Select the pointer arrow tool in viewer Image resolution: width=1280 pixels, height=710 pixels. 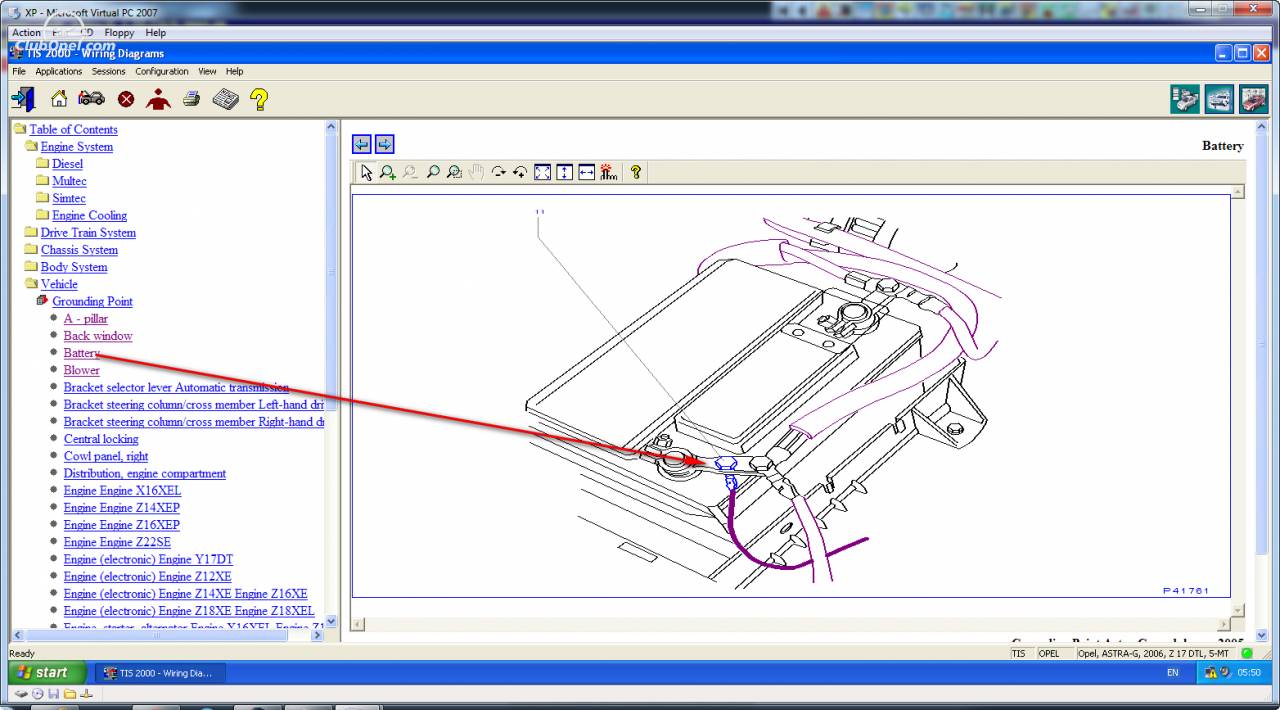click(366, 172)
